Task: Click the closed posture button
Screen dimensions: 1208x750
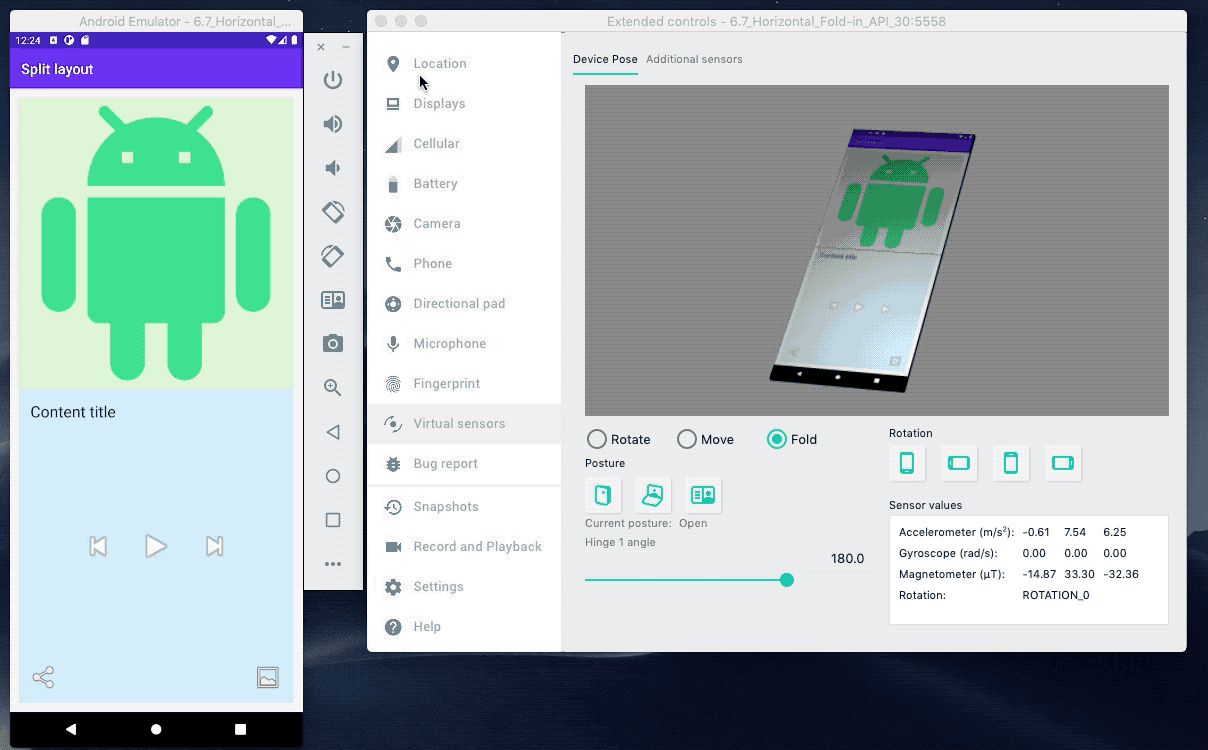Action: point(603,495)
